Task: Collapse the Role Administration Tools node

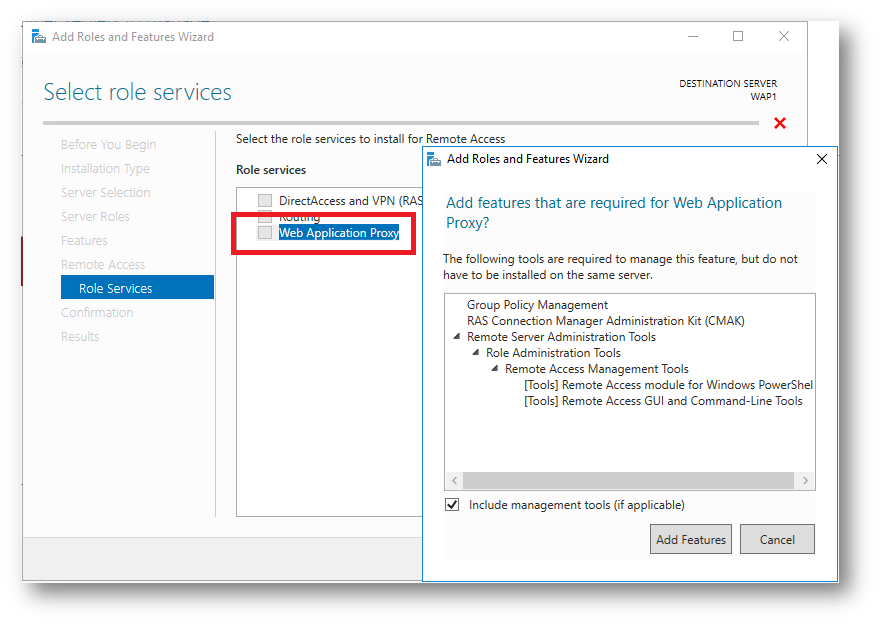Action: click(477, 353)
